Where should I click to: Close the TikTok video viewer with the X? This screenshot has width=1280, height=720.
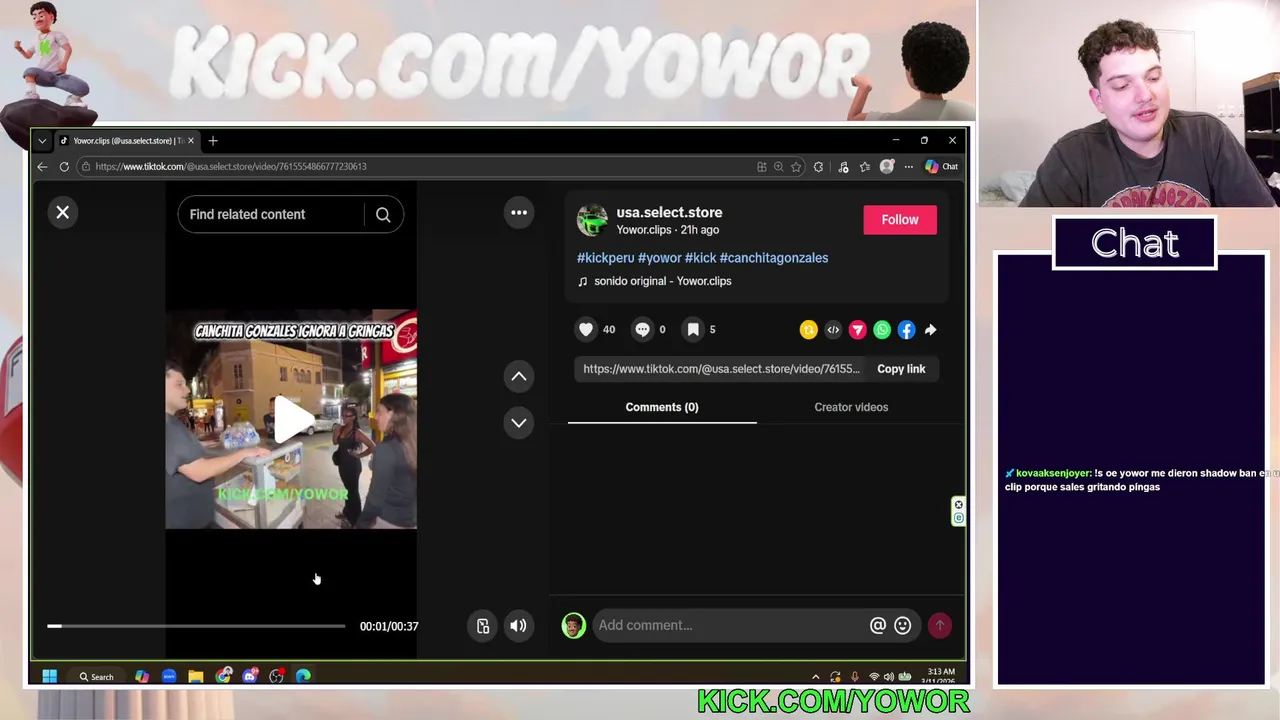click(62, 212)
